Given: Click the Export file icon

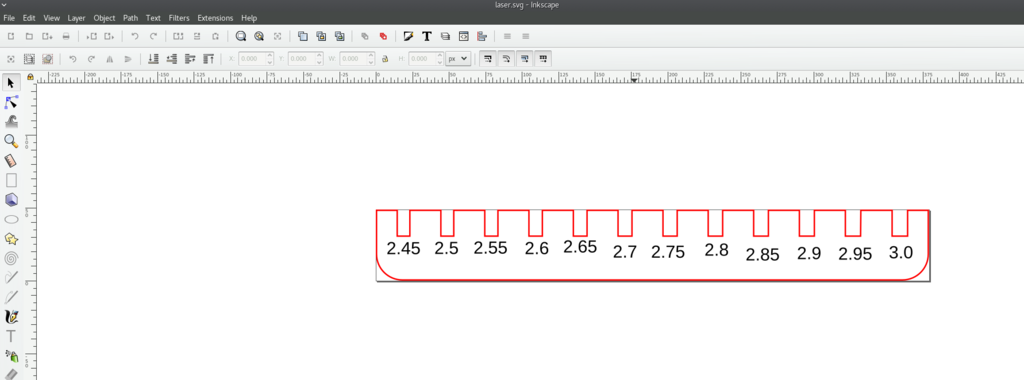Looking at the screenshot, I should [x=110, y=37].
